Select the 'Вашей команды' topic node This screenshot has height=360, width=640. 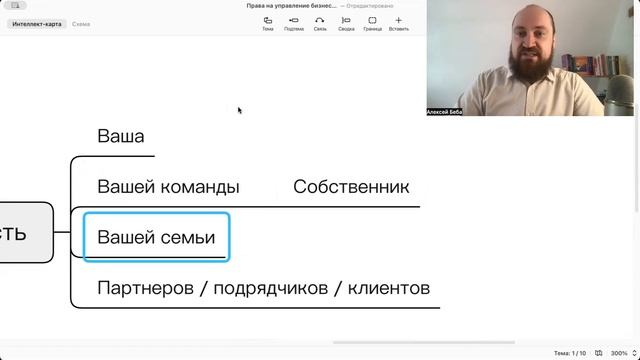point(168,187)
